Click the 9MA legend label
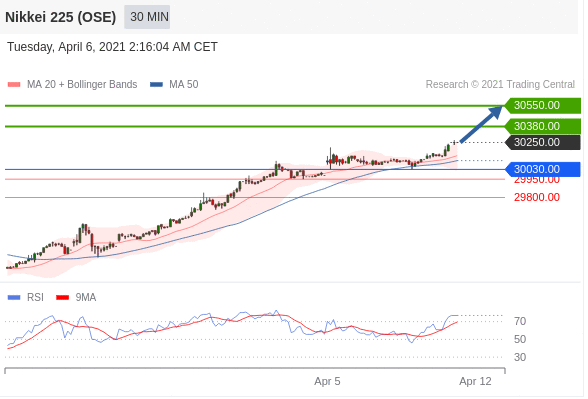This screenshot has width=588, height=399. click(86, 297)
